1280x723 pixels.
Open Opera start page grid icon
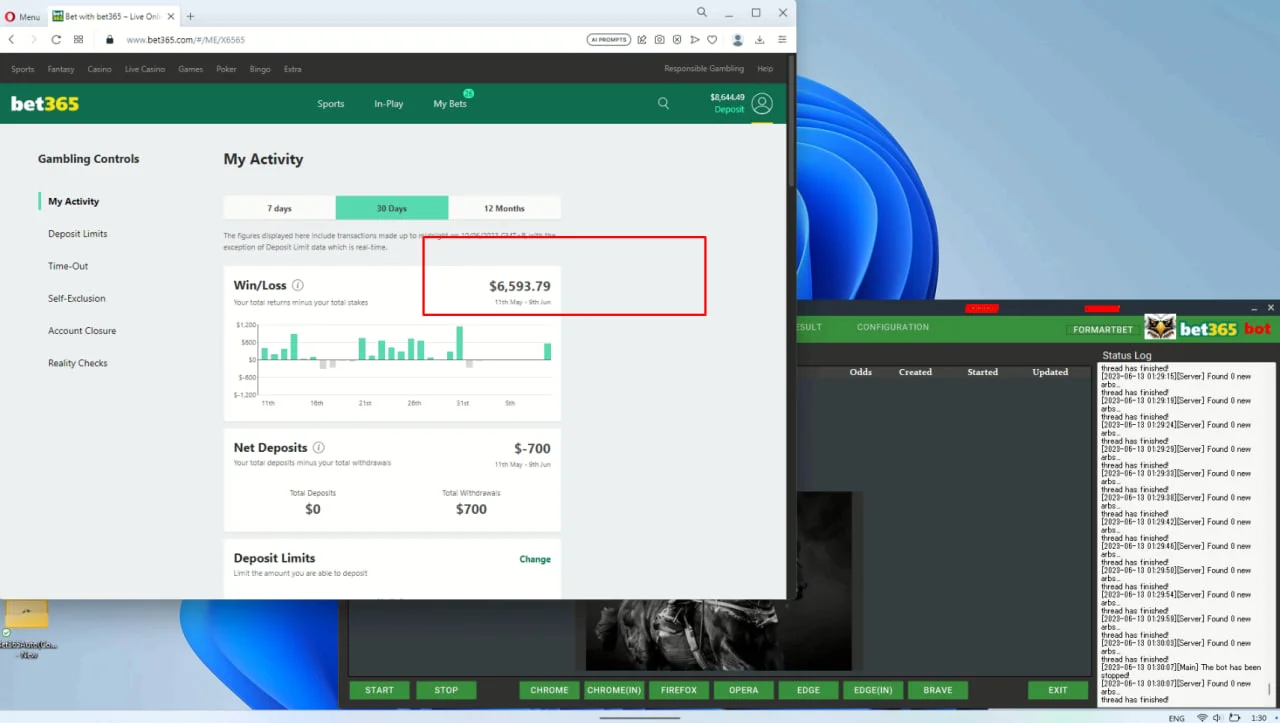[x=79, y=40]
